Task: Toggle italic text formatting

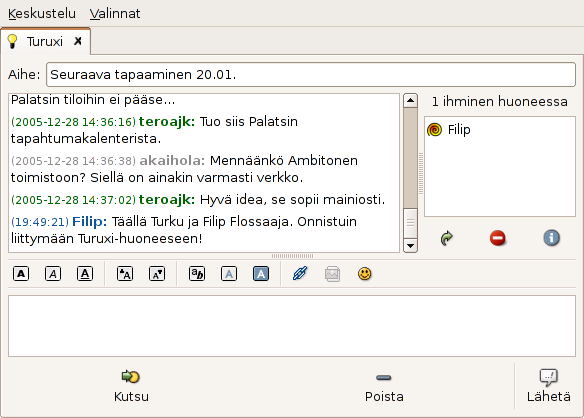Action: pyautogui.click(x=53, y=274)
